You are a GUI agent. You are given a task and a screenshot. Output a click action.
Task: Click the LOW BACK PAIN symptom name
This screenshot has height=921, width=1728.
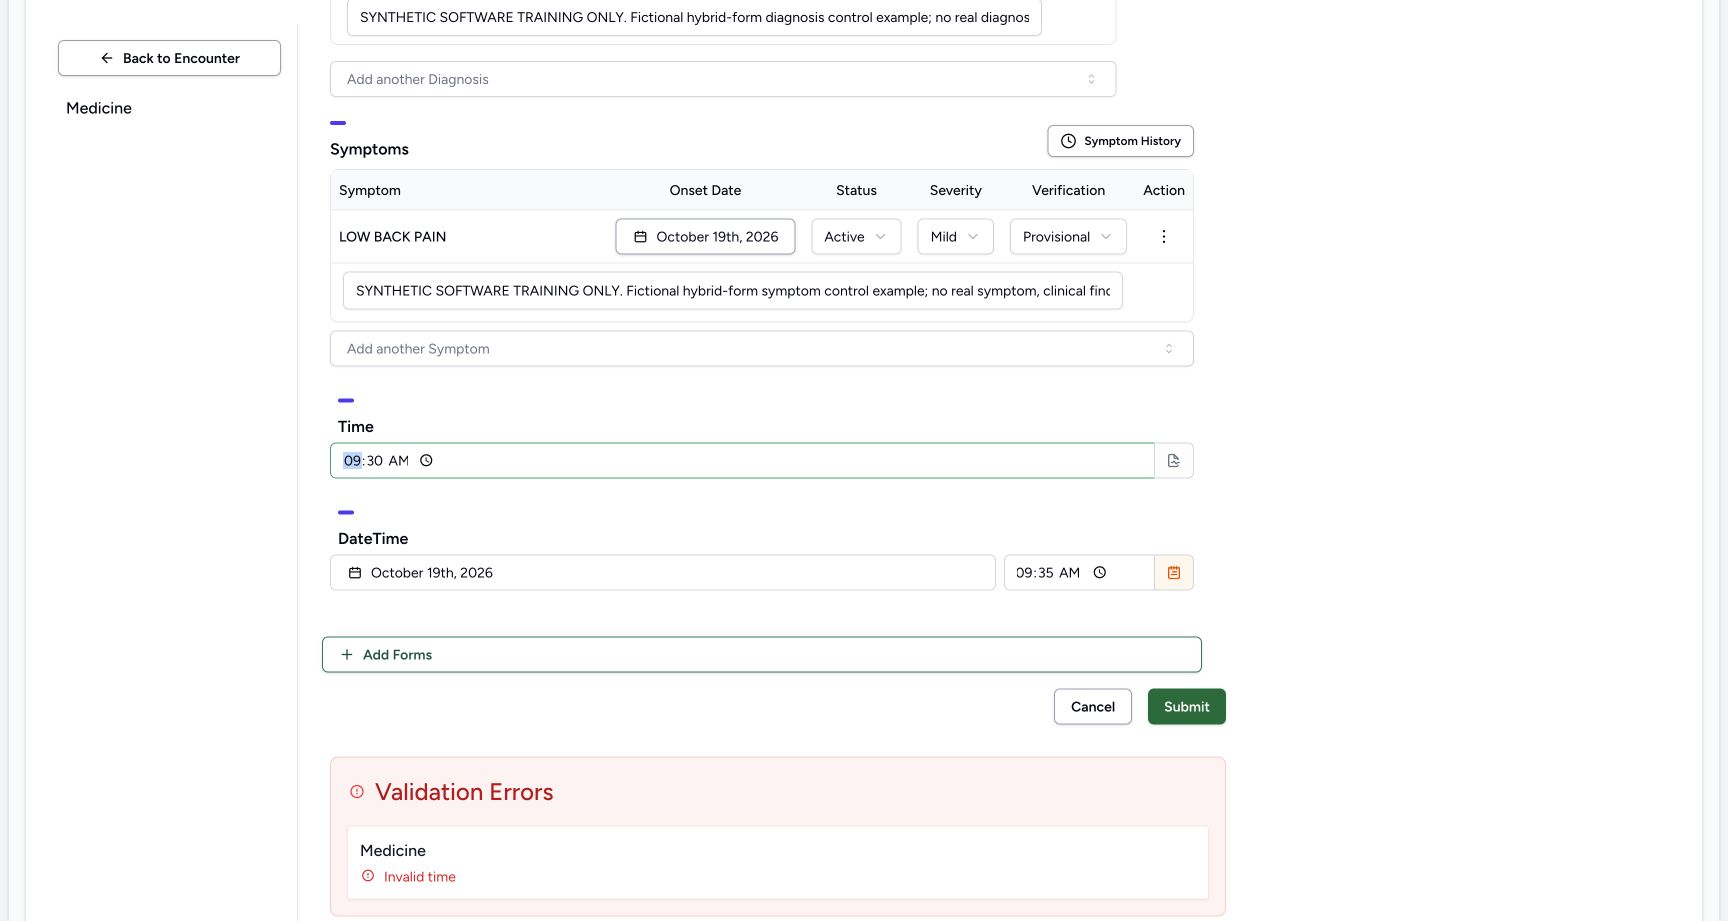(392, 237)
